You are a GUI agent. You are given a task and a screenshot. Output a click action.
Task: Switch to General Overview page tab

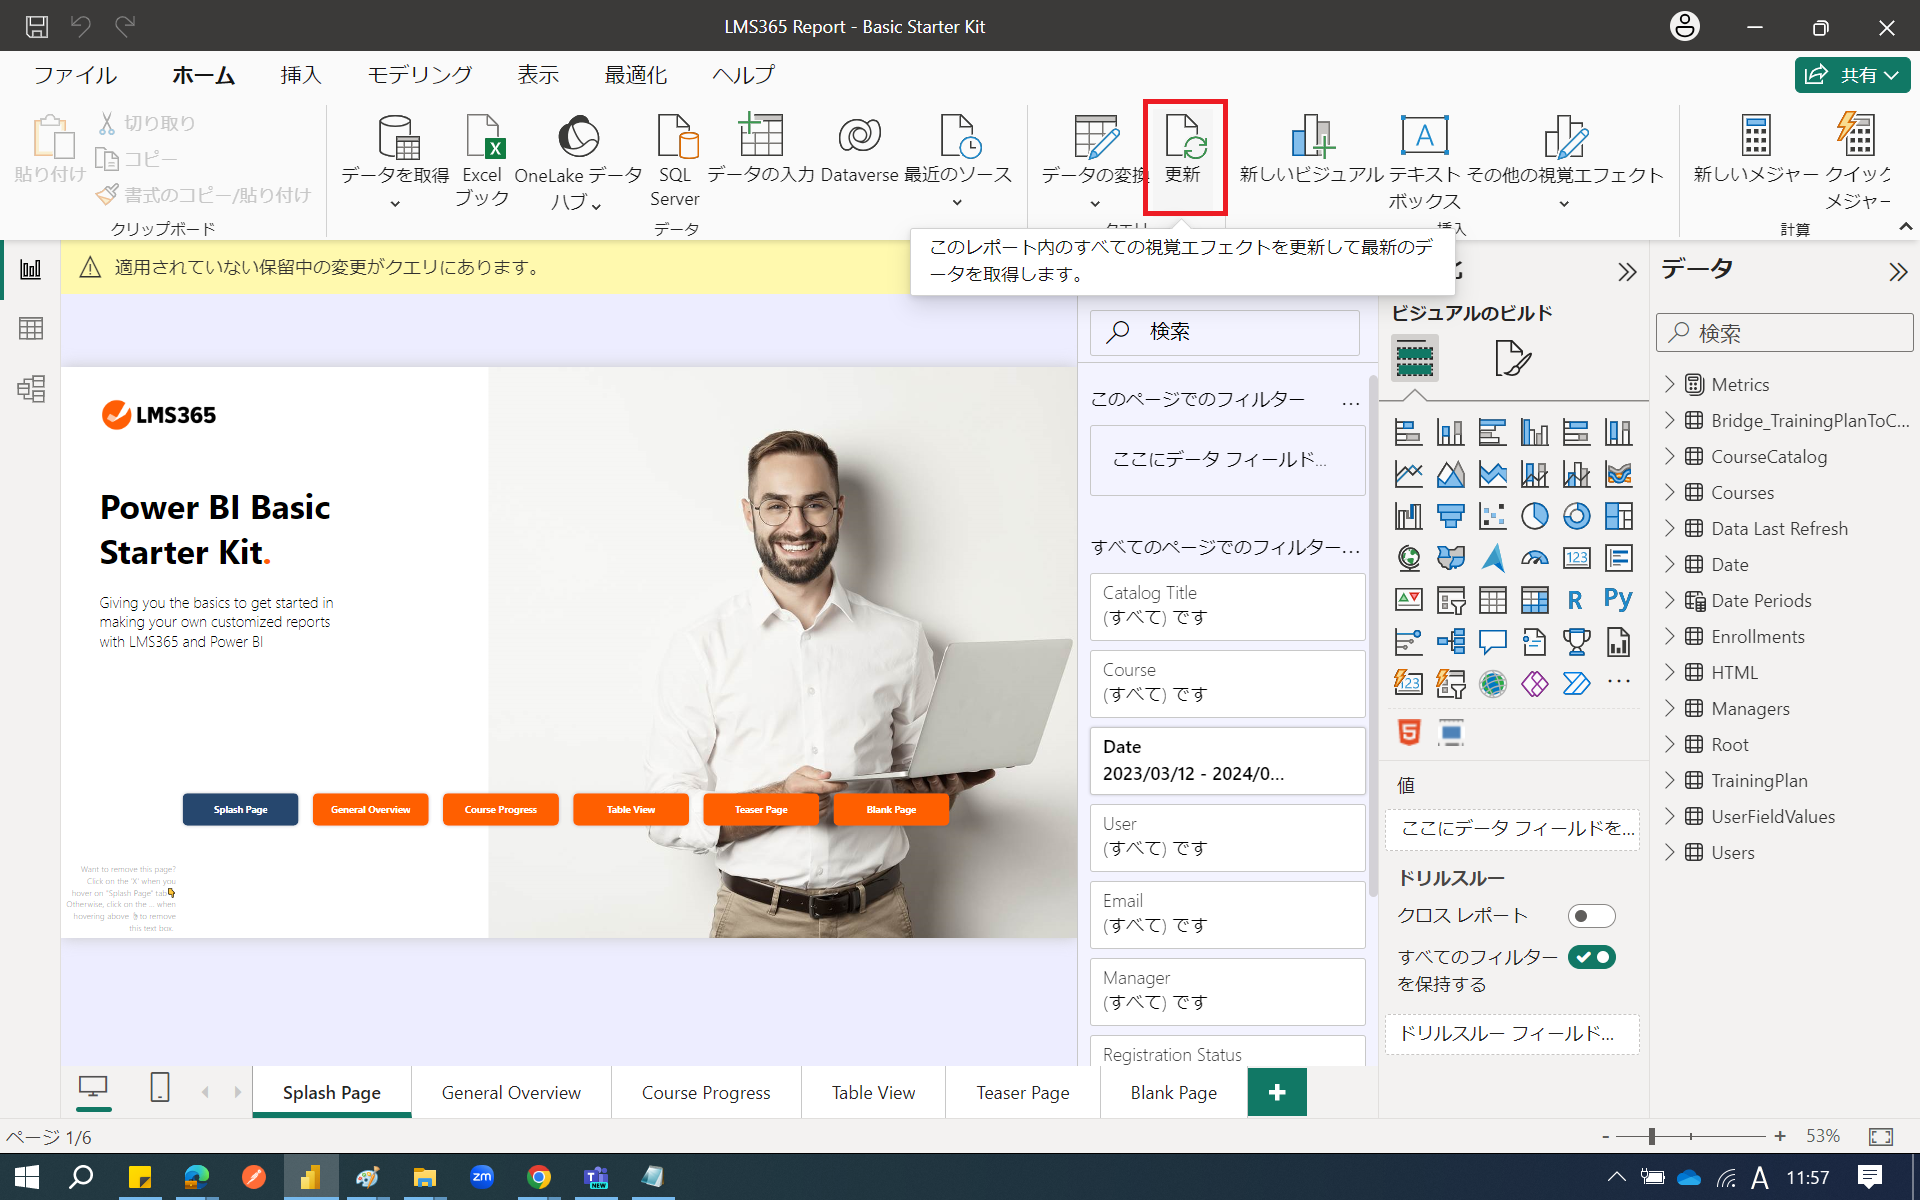tap(511, 1092)
